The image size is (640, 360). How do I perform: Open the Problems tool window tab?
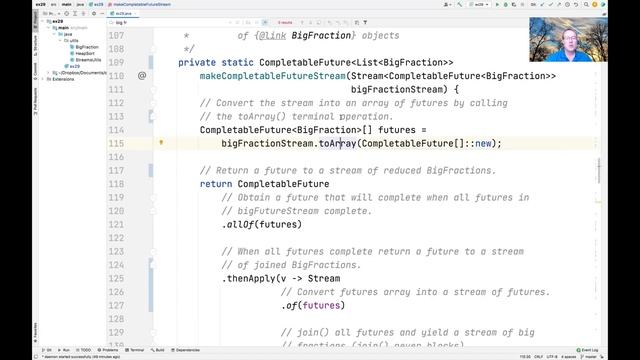108,350
